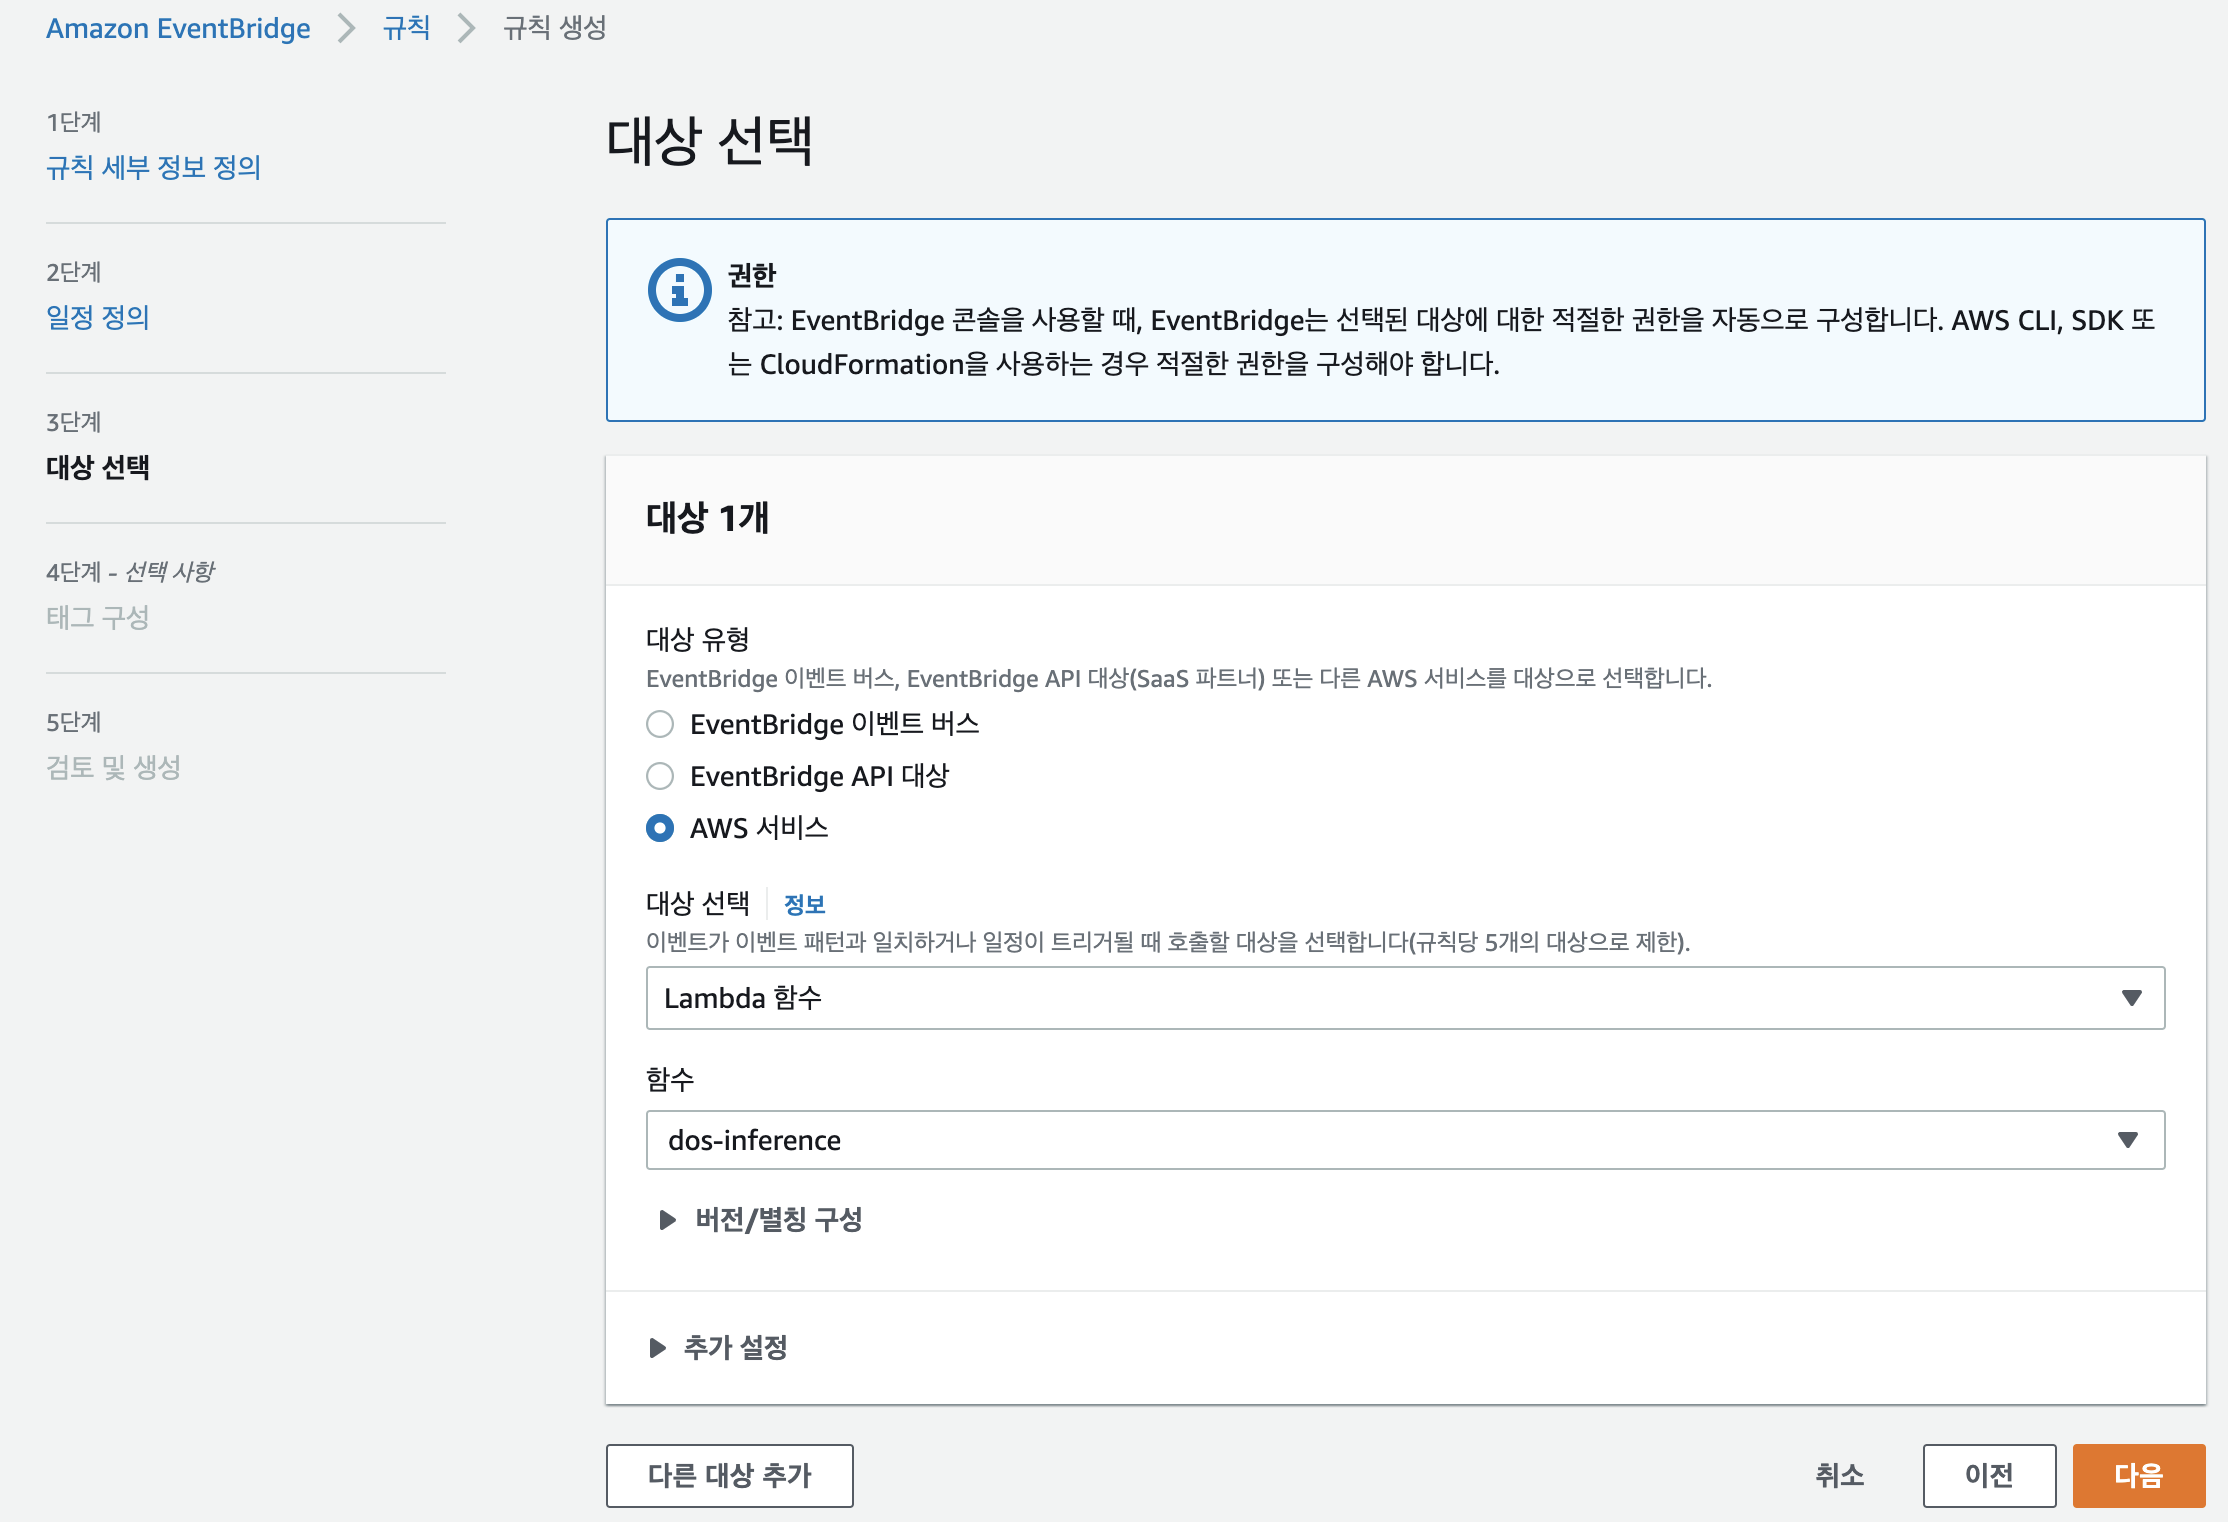Screen dimensions: 2228x1522
Task: Select the EventBridge API 대상 radio button
Action: 660,776
